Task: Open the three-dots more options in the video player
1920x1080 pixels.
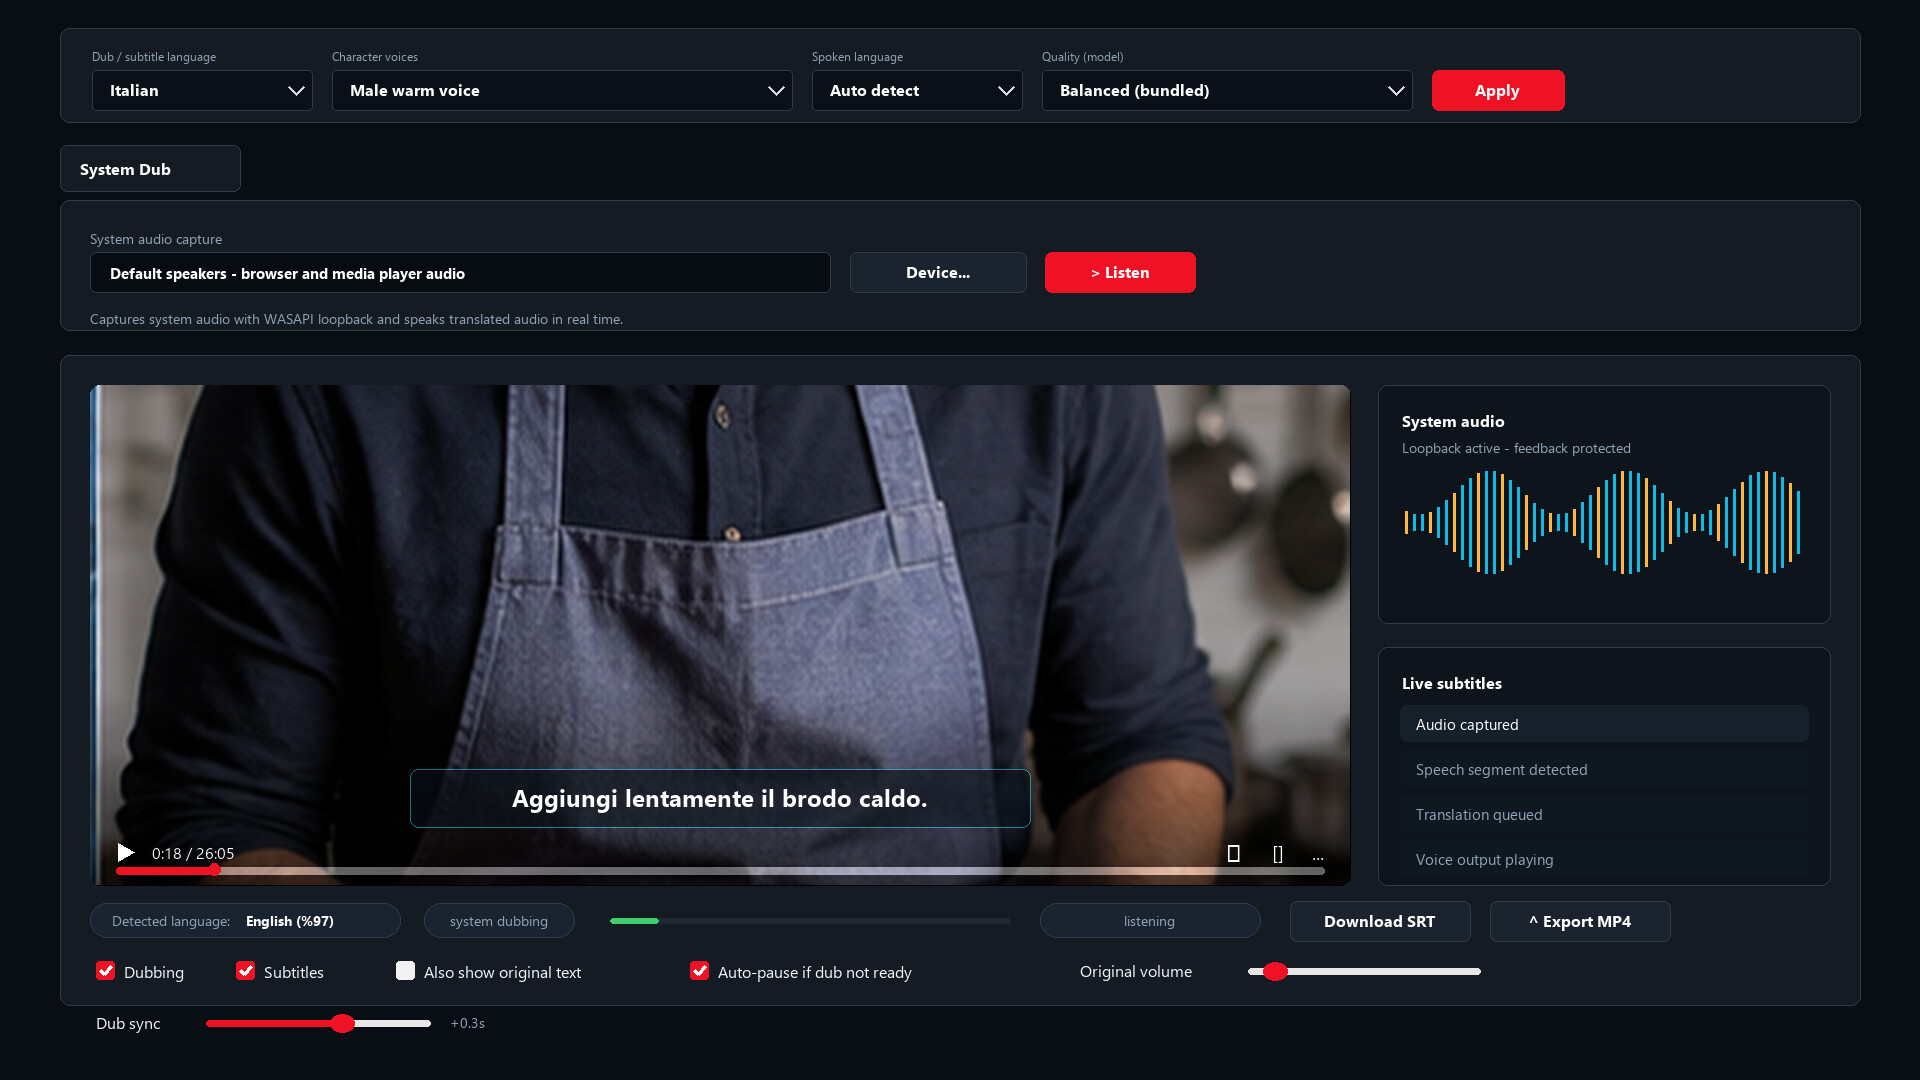Action: pos(1318,858)
